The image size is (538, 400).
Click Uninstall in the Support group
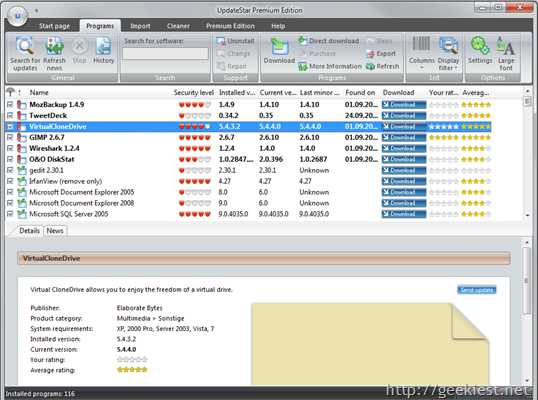(235, 41)
